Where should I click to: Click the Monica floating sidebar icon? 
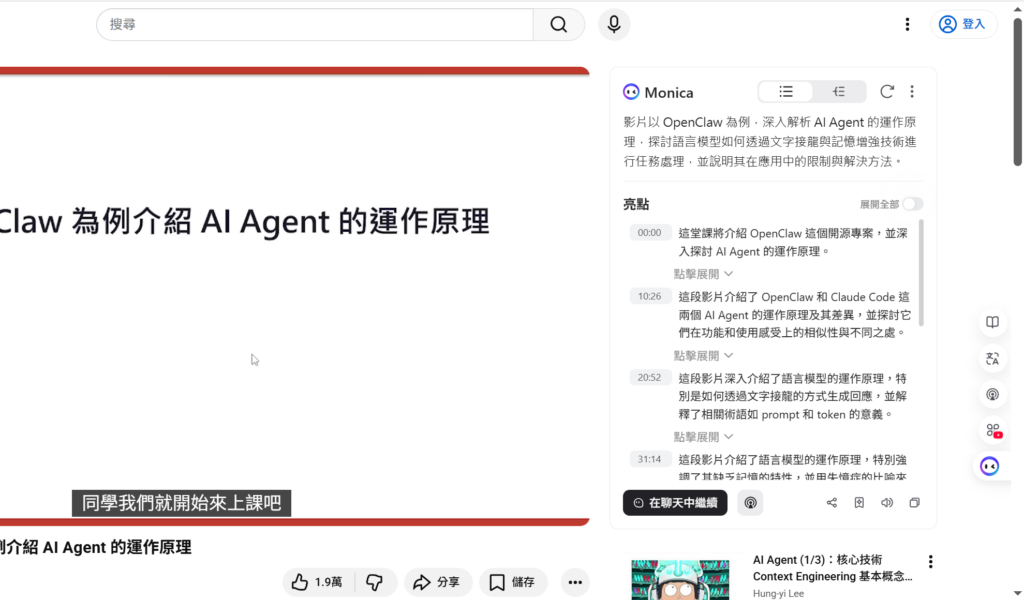989,466
